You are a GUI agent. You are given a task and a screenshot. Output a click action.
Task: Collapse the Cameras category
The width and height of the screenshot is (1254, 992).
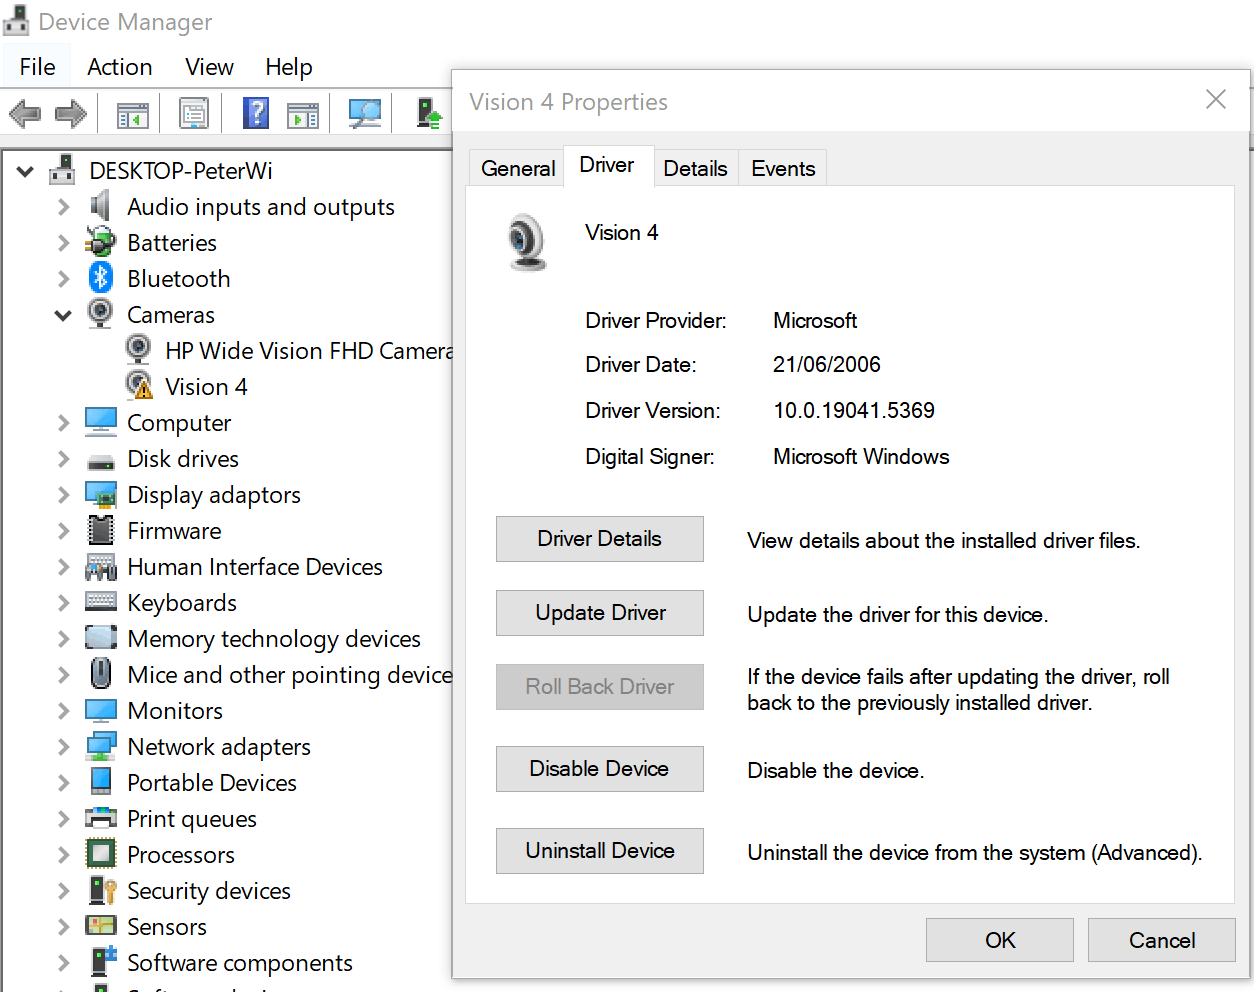point(63,316)
